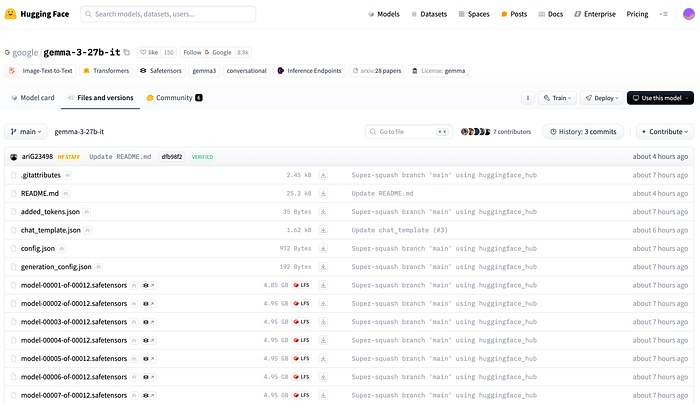Like the gemma-3-27b-it model

149,52
